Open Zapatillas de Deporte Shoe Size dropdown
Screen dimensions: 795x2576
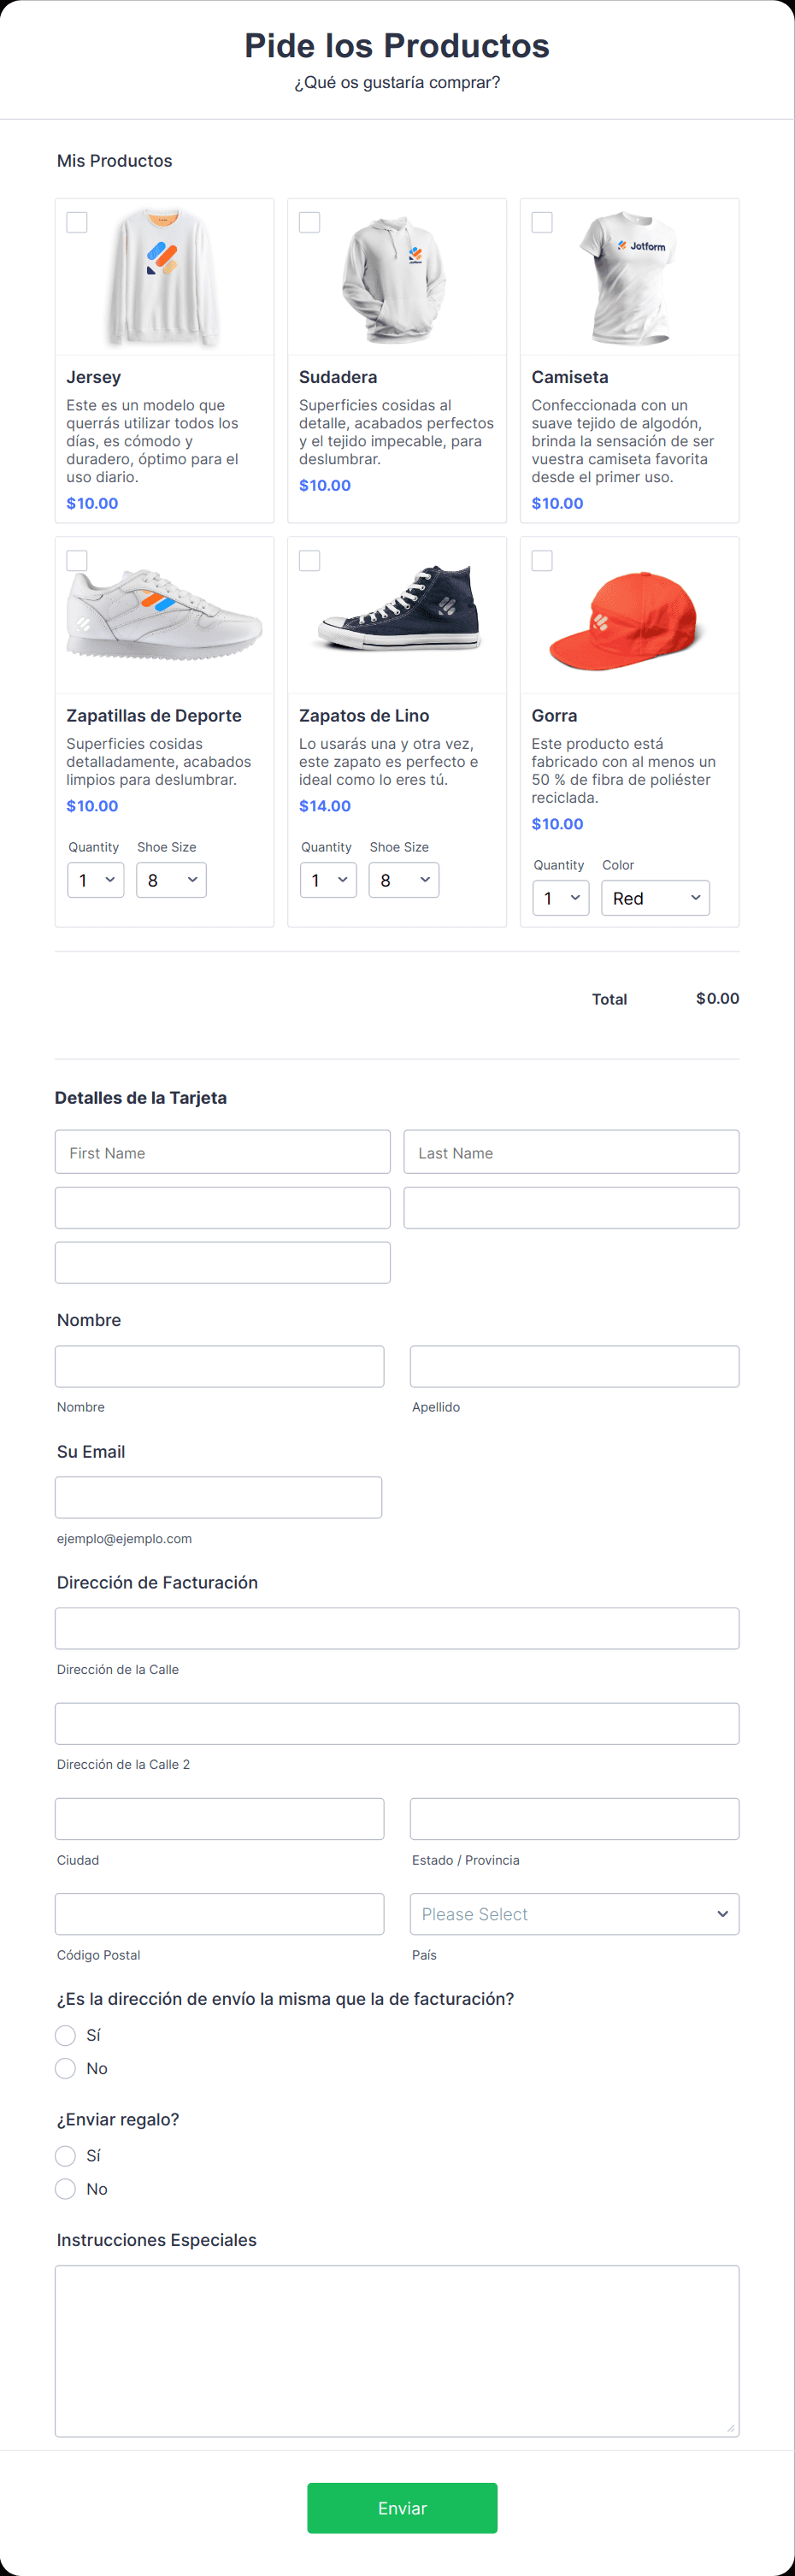click(x=171, y=880)
